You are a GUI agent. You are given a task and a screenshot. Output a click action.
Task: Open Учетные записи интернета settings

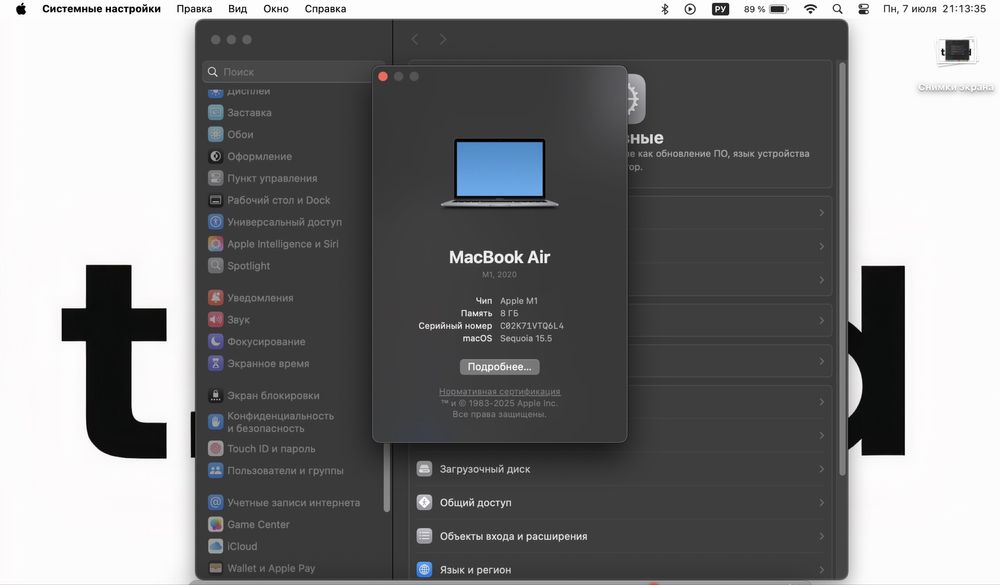pyautogui.click(x=293, y=503)
